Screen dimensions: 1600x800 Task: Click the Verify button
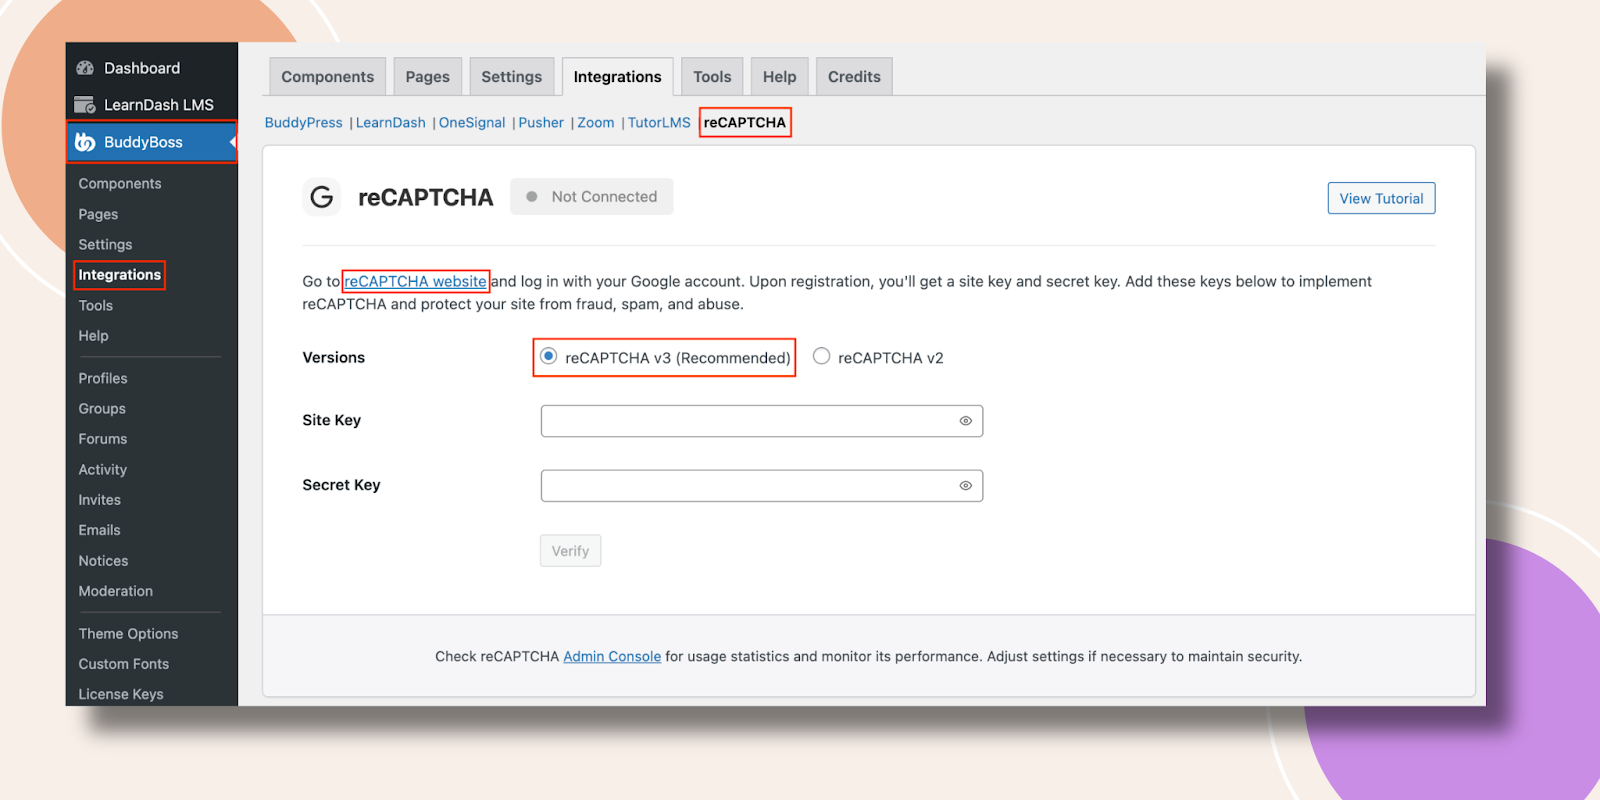pyautogui.click(x=570, y=551)
